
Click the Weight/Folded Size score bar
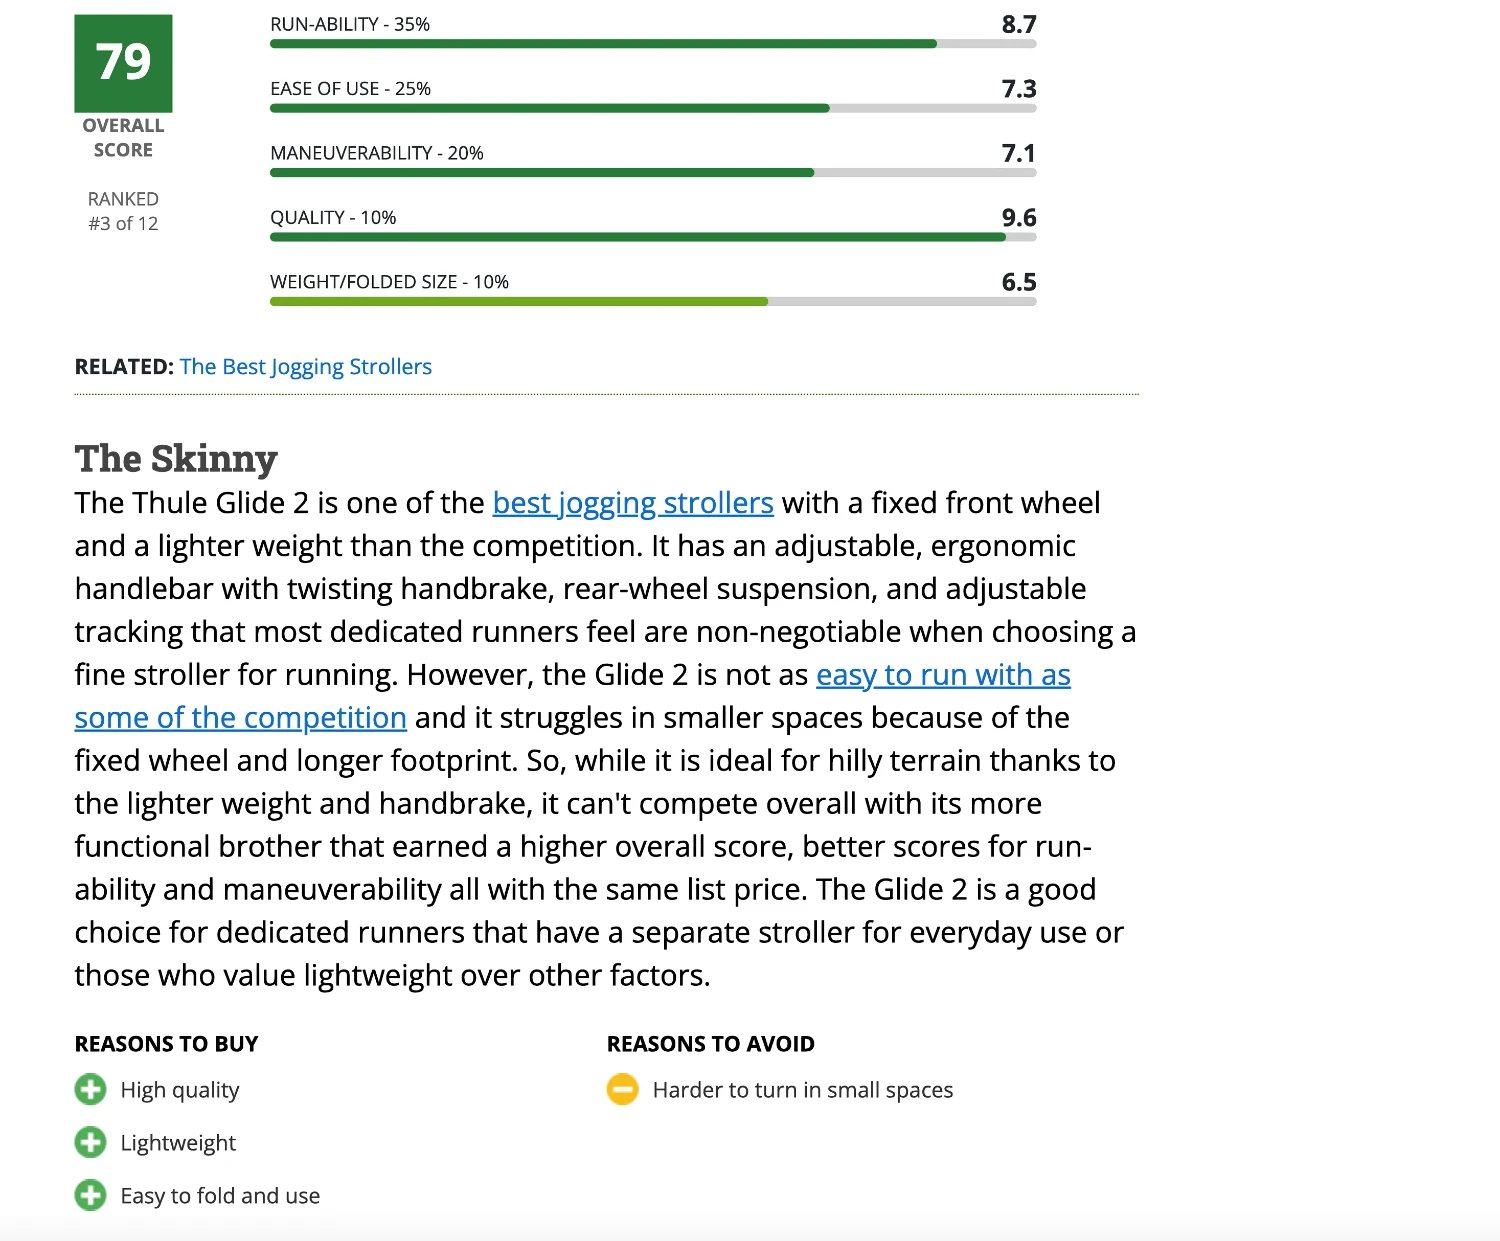point(652,301)
